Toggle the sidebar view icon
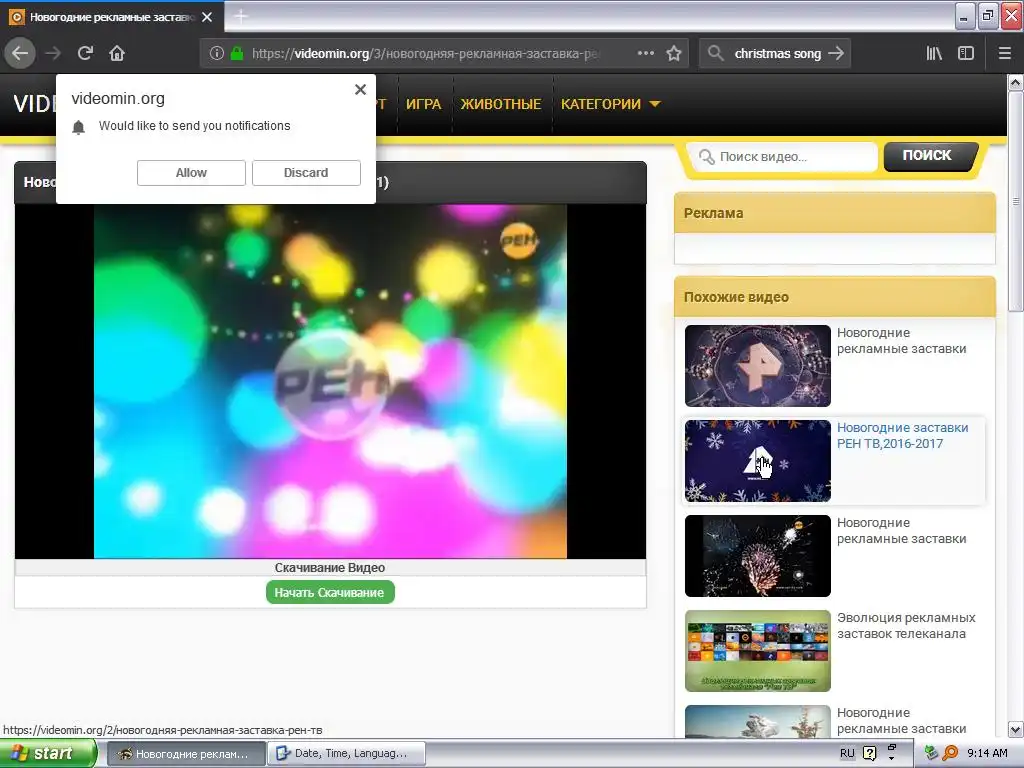The image size is (1024, 768). click(x=966, y=54)
